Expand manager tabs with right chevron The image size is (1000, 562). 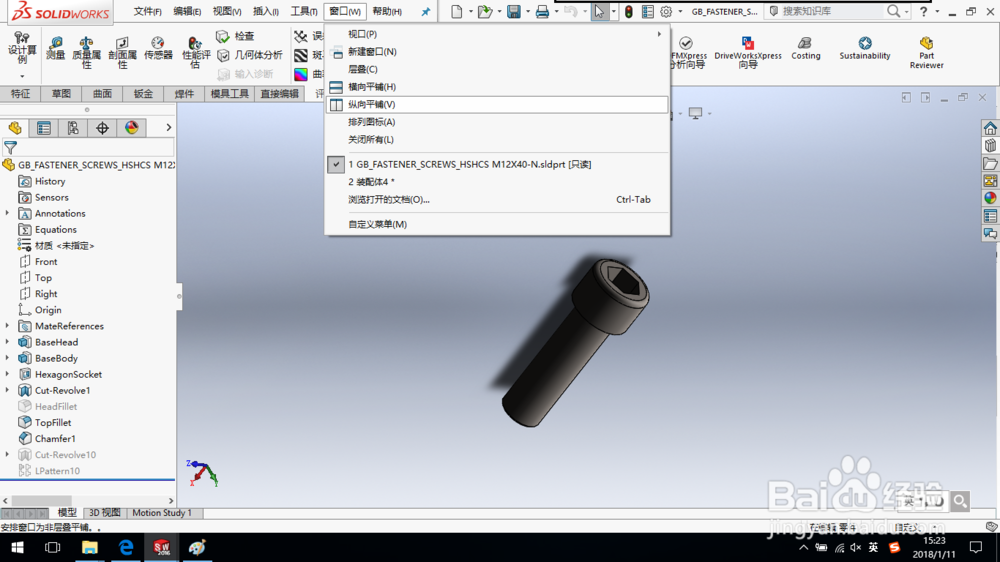[x=168, y=128]
